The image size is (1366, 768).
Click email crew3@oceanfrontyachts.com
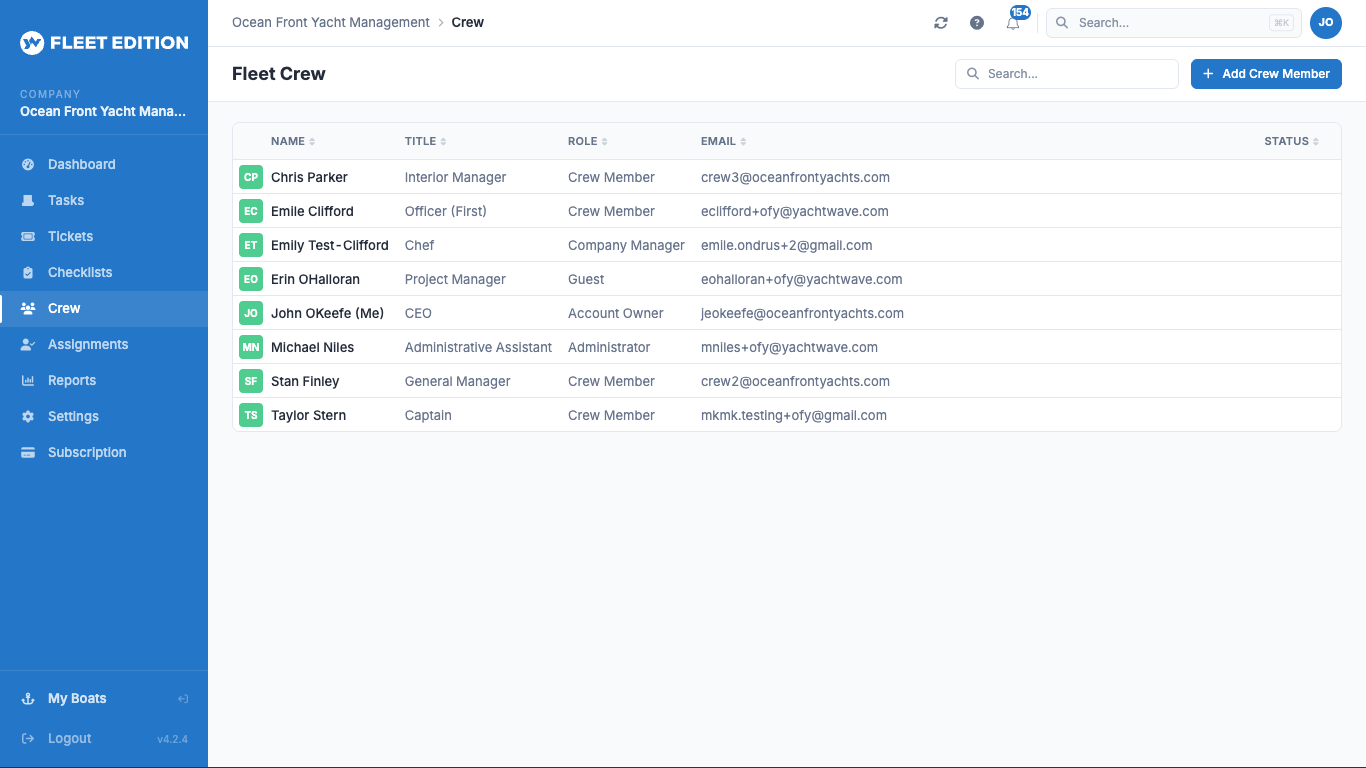coord(795,177)
